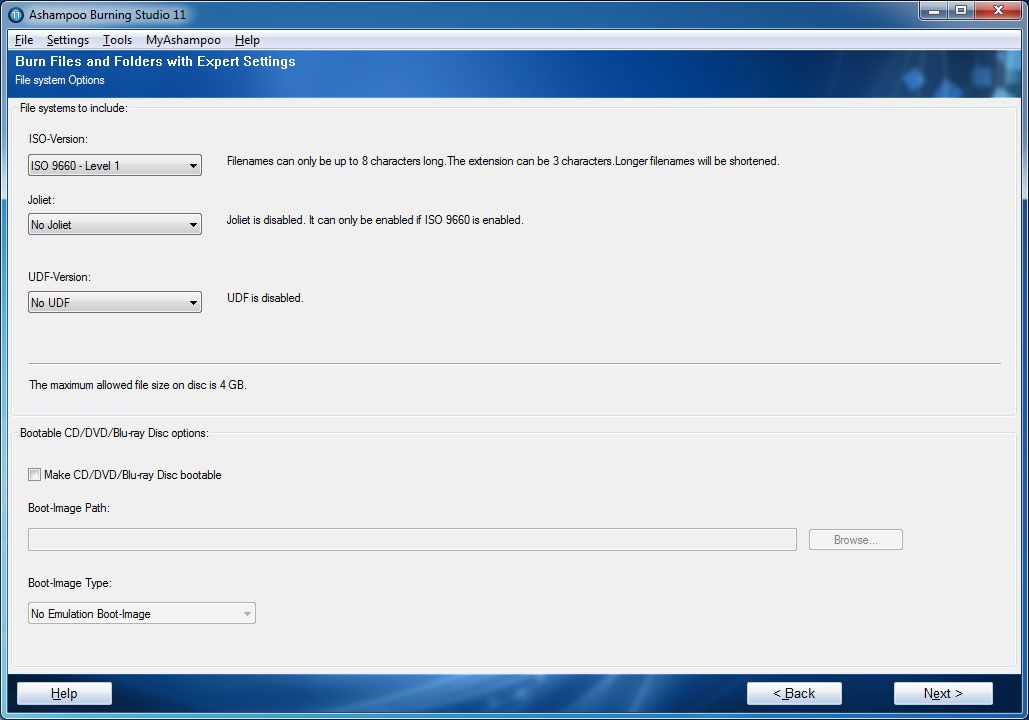1029x720 pixels.
Task: Click the Ashampoo app icon in title bar
Action: point(16,14)
